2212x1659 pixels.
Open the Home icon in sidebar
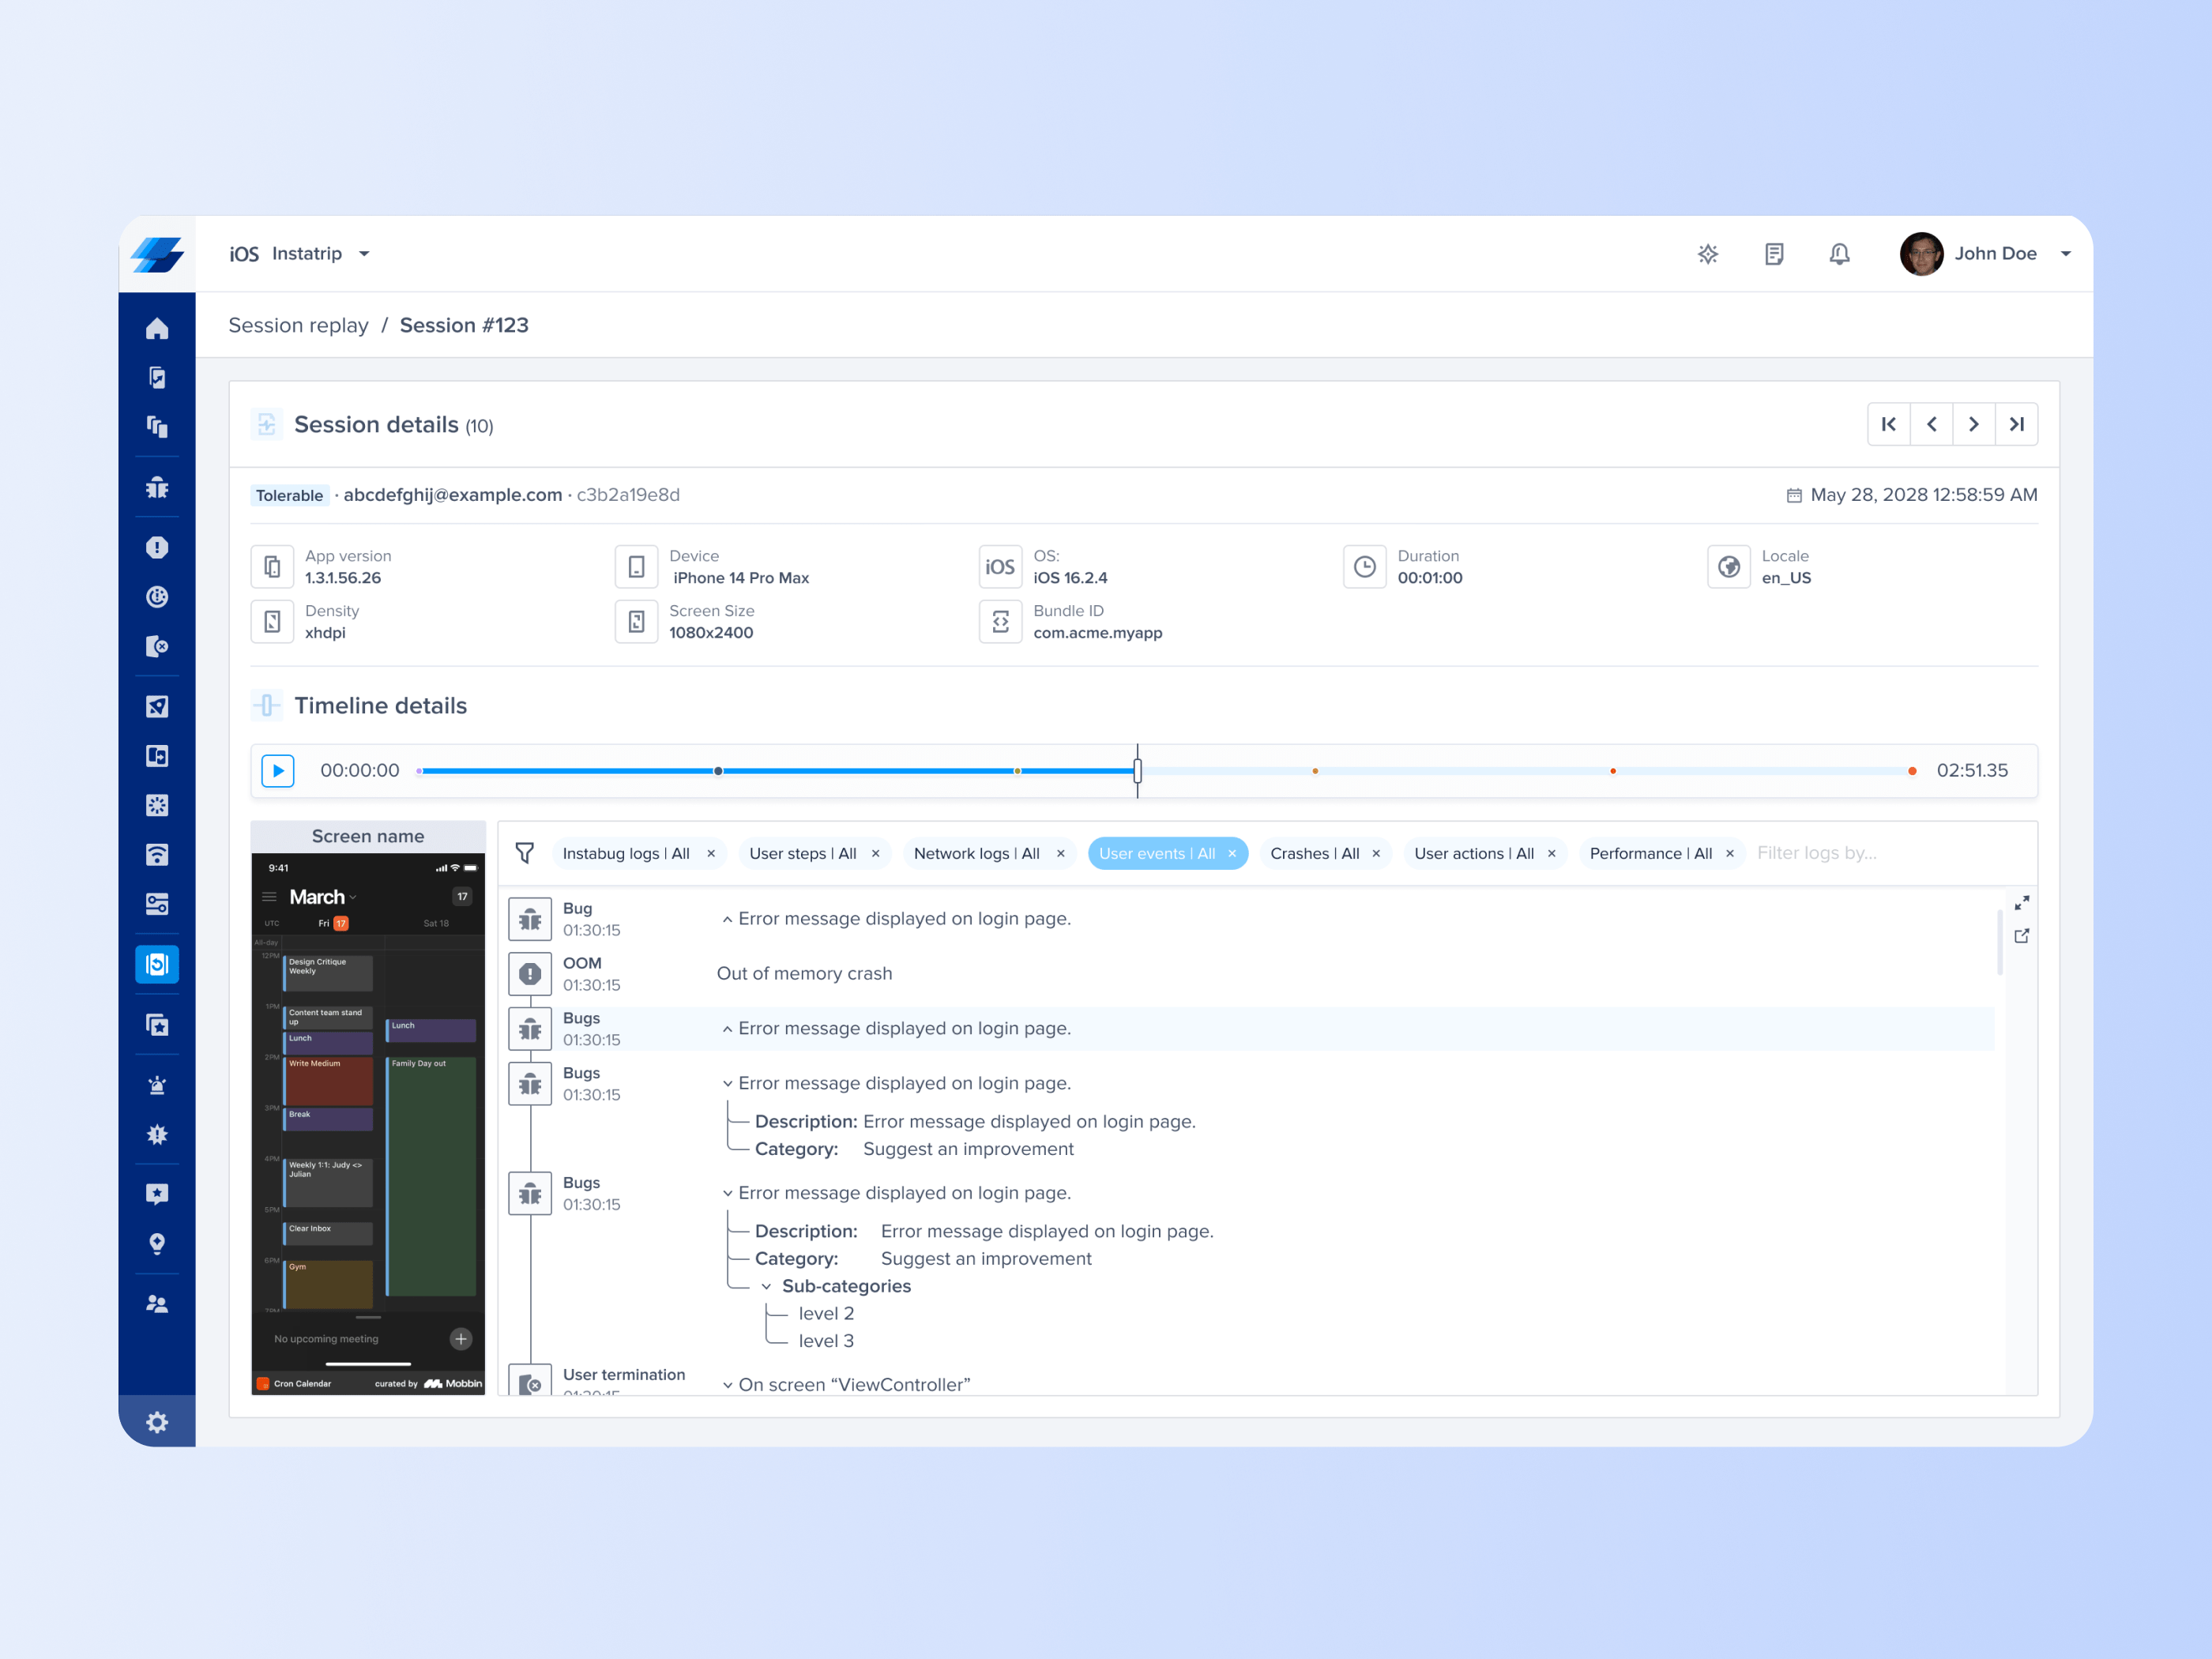pyautogui.click(x=157, y=328)
